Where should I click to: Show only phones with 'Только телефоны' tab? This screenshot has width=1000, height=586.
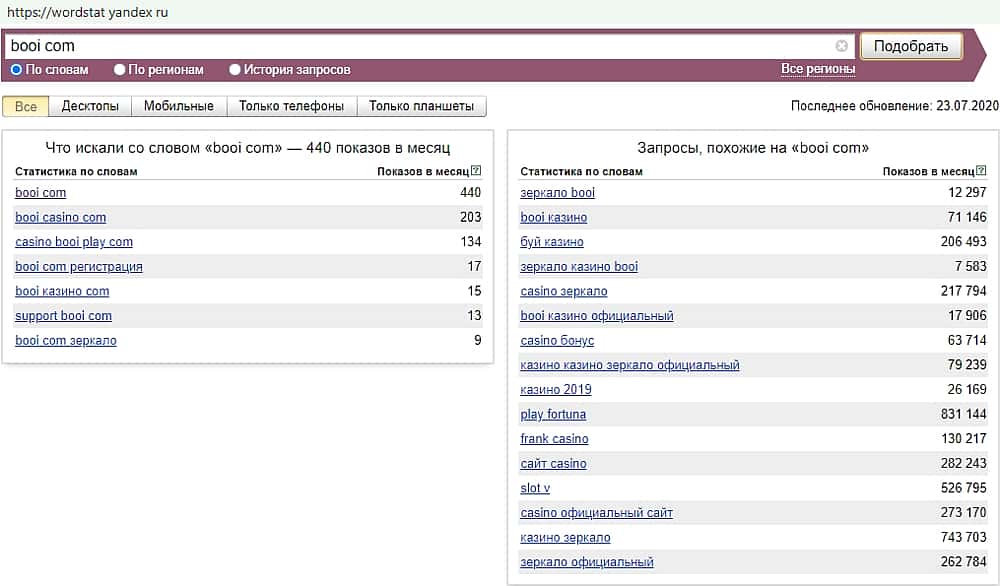pyautogui.click(x=291, y=106)
